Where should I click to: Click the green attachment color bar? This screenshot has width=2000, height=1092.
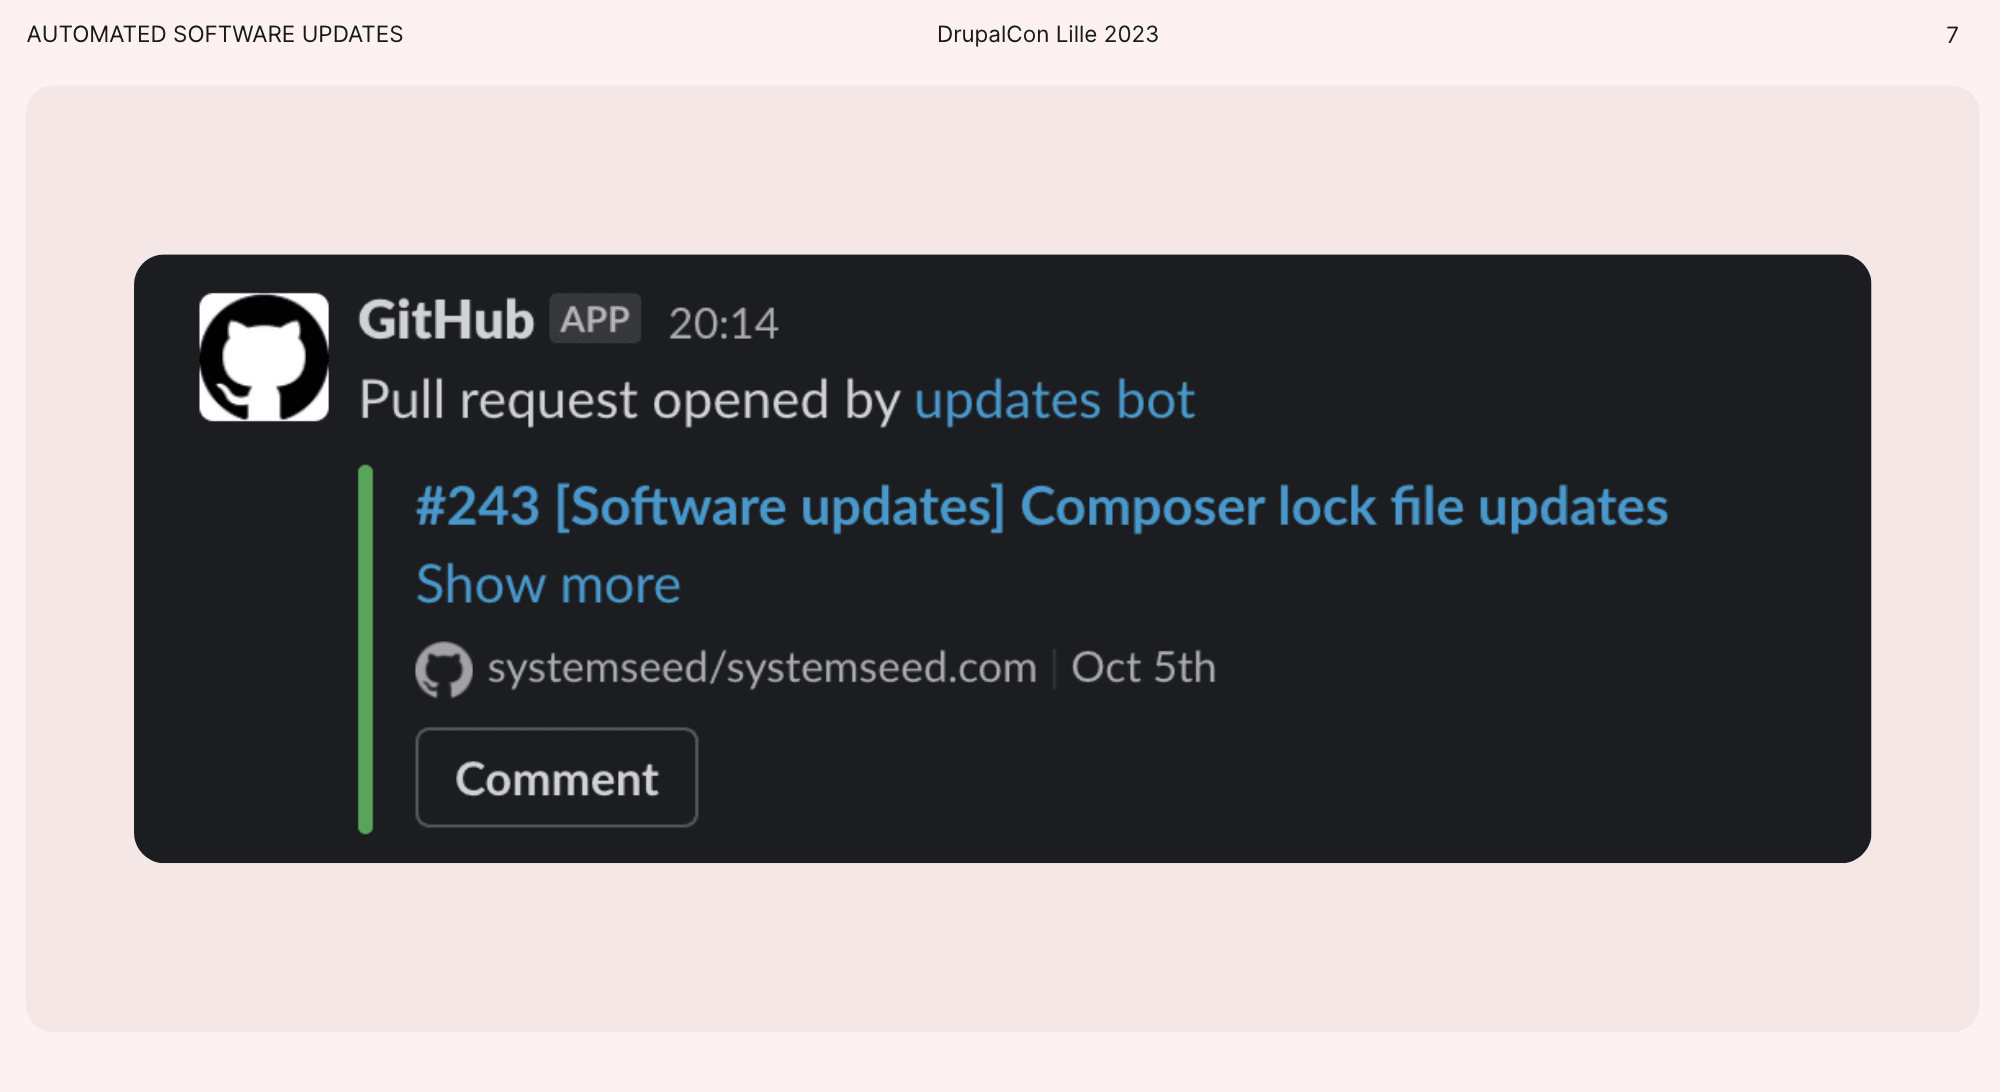point(366,649)
